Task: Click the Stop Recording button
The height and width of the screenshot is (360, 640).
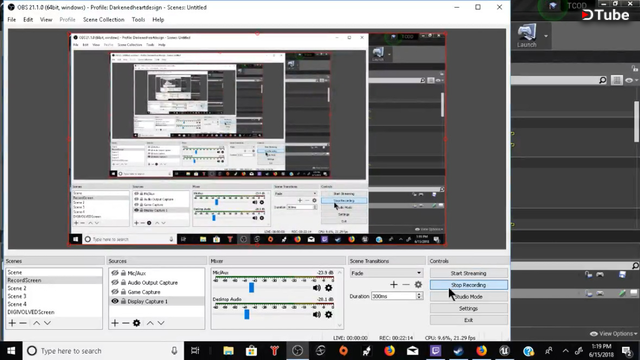Action: coord(469,285)
